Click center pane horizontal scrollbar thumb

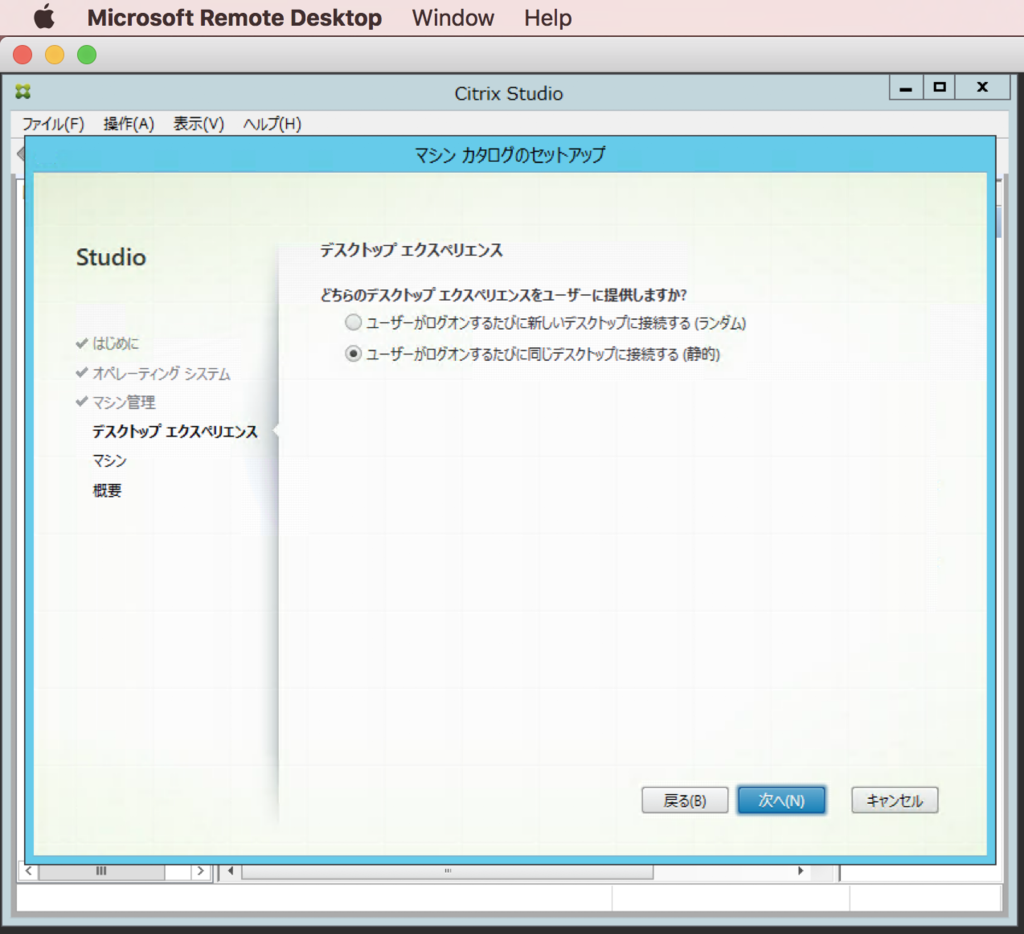[x=447, y=871]
